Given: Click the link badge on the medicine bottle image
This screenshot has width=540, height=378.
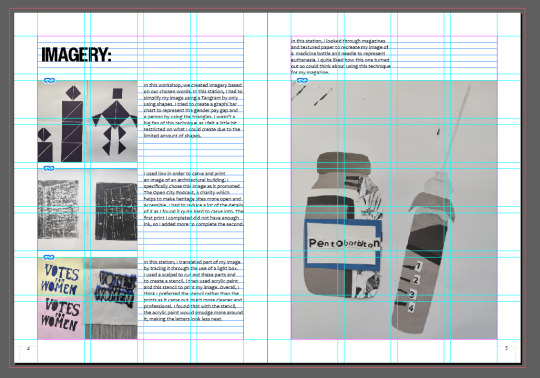Looking at the screenshot, I should tap(302, 81).
